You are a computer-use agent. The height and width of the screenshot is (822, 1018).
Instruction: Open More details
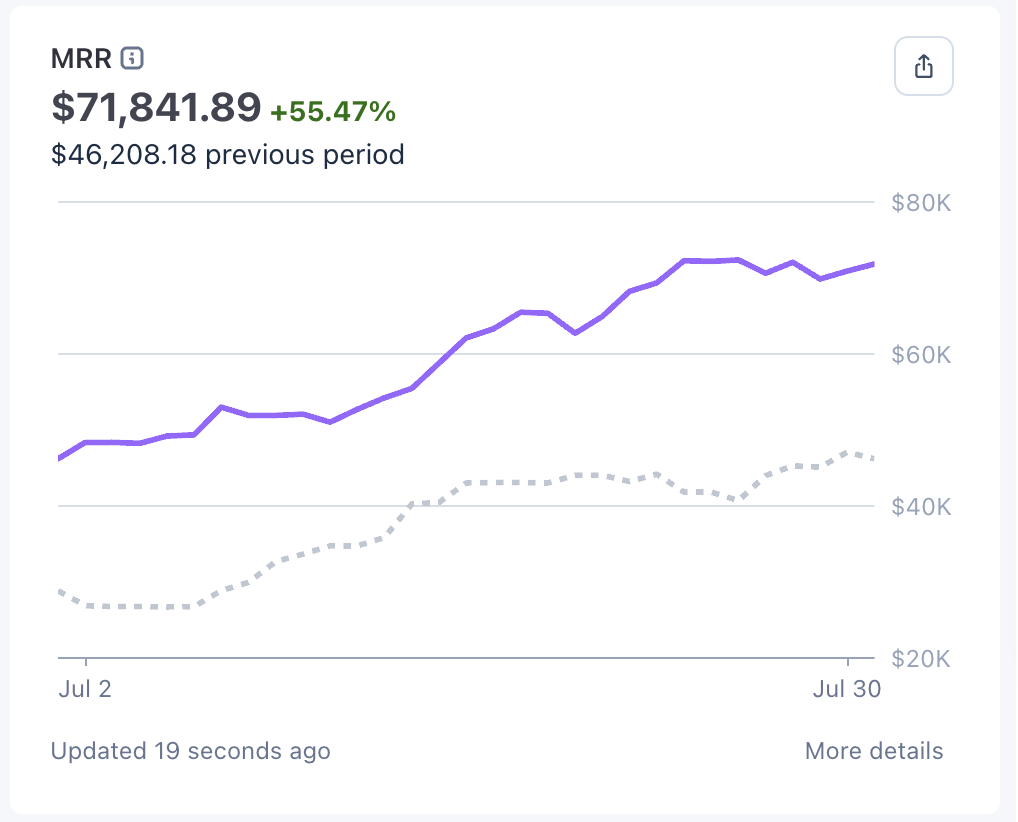pyautogui.click(x=873, y=751)
